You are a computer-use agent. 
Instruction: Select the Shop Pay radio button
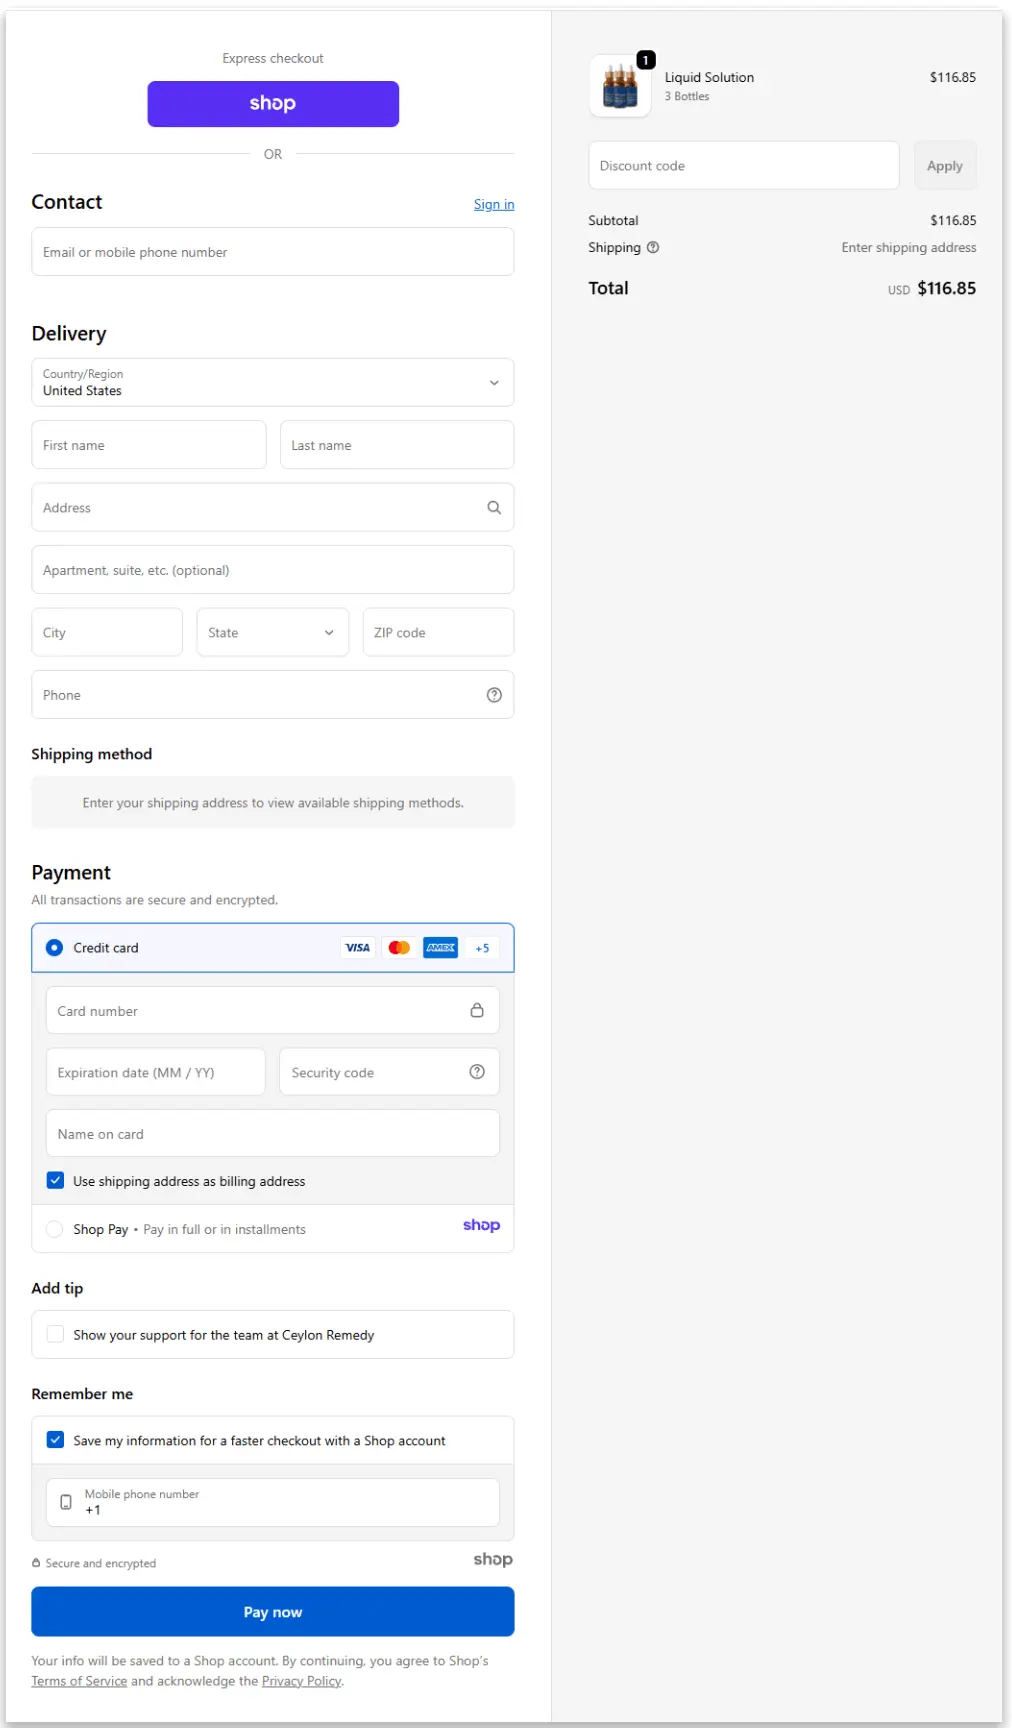55,1229
